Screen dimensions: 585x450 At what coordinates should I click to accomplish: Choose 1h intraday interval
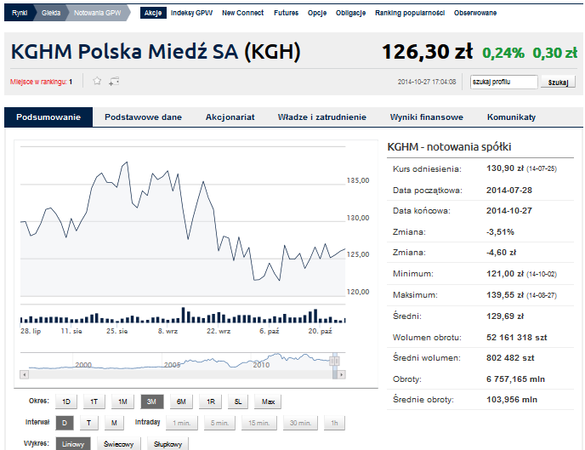coord(334,423)
